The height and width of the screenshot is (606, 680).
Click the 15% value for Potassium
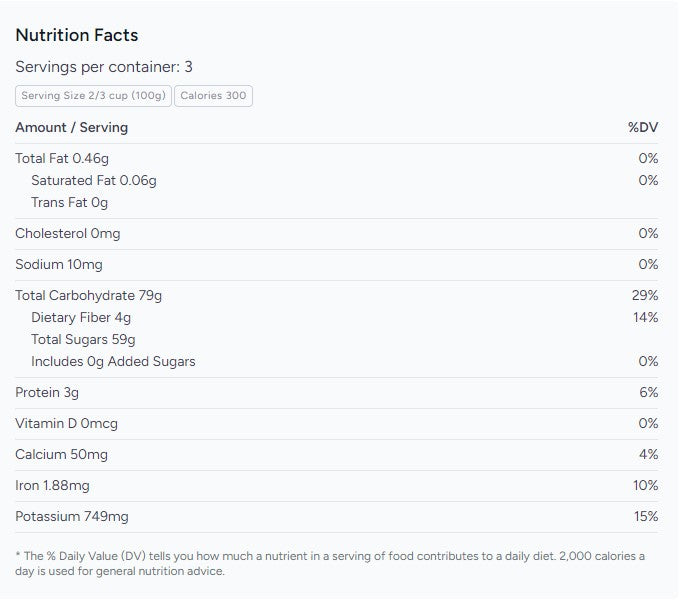(x=646, y=516)
